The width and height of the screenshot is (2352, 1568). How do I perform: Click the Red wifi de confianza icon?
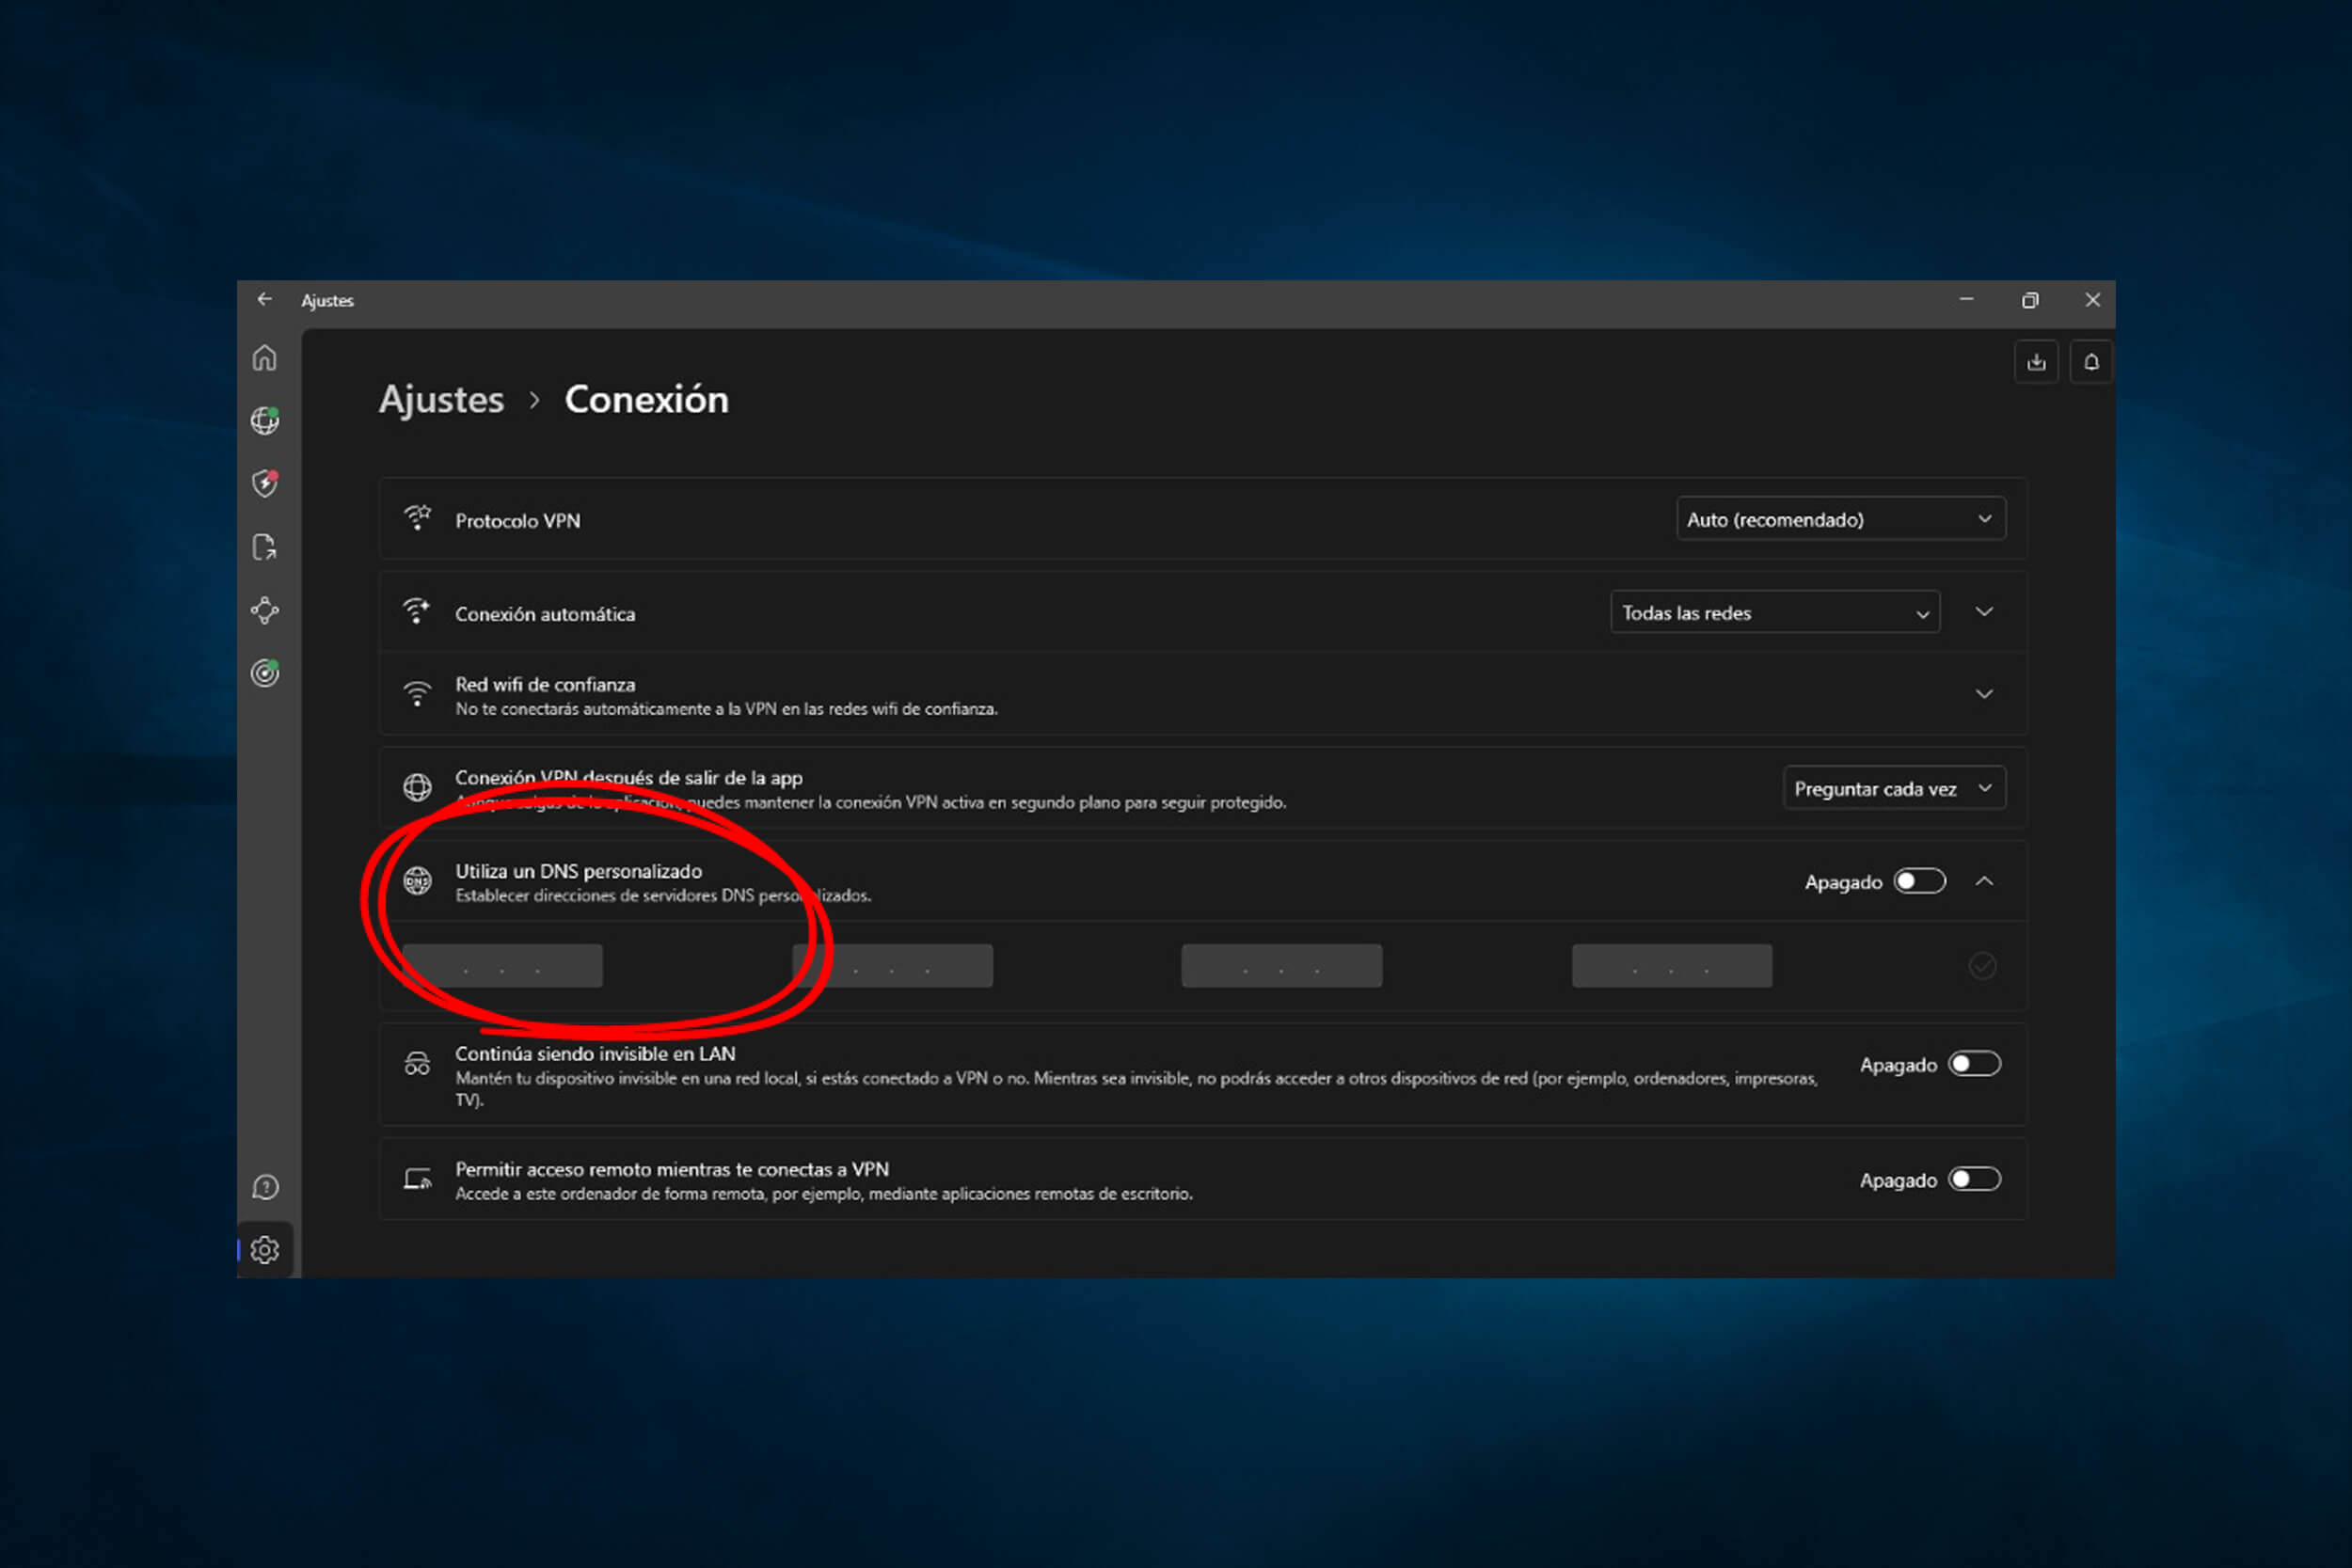417,694
